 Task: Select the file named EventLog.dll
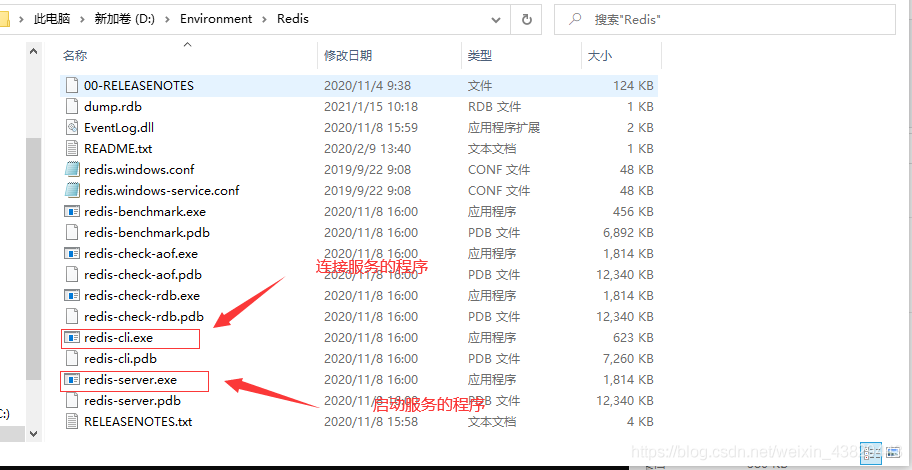coord(119,127)
